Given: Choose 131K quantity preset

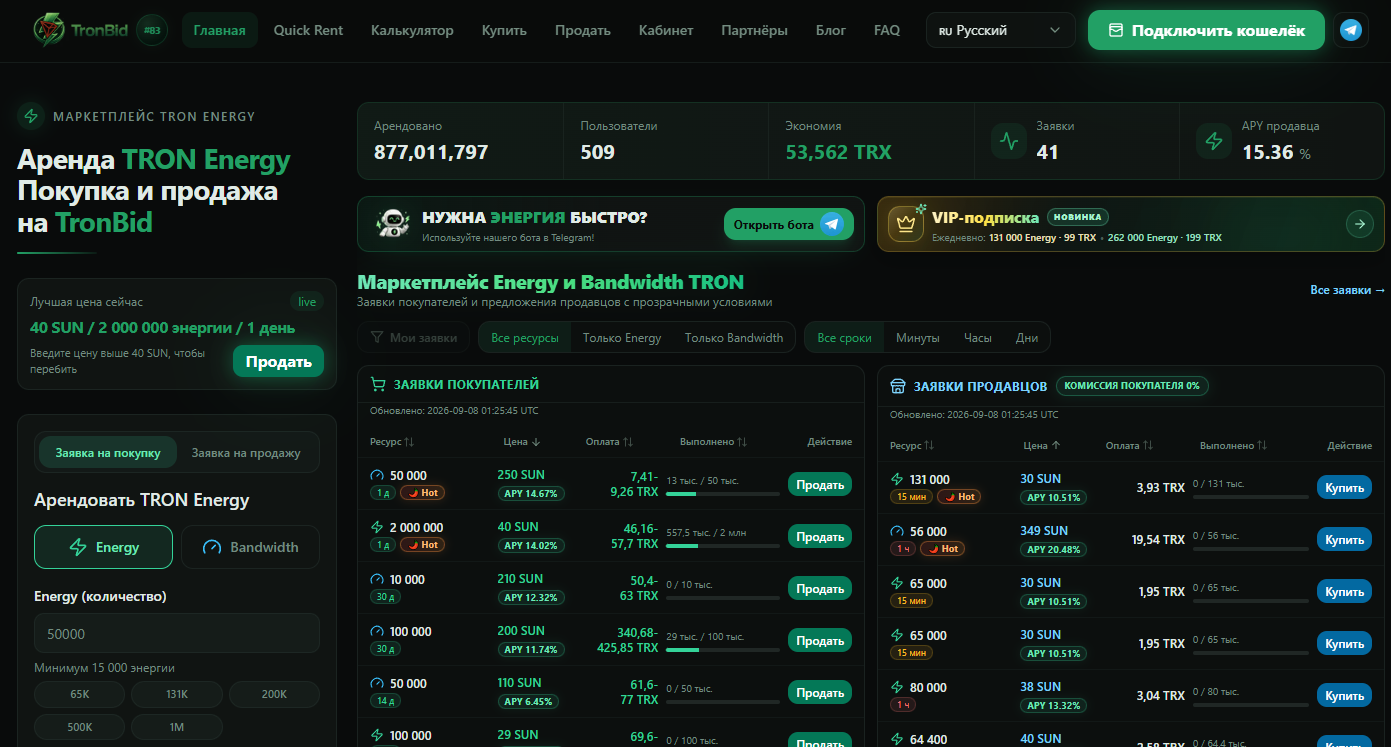Looking at the screenshot, I should coord(177,694).
